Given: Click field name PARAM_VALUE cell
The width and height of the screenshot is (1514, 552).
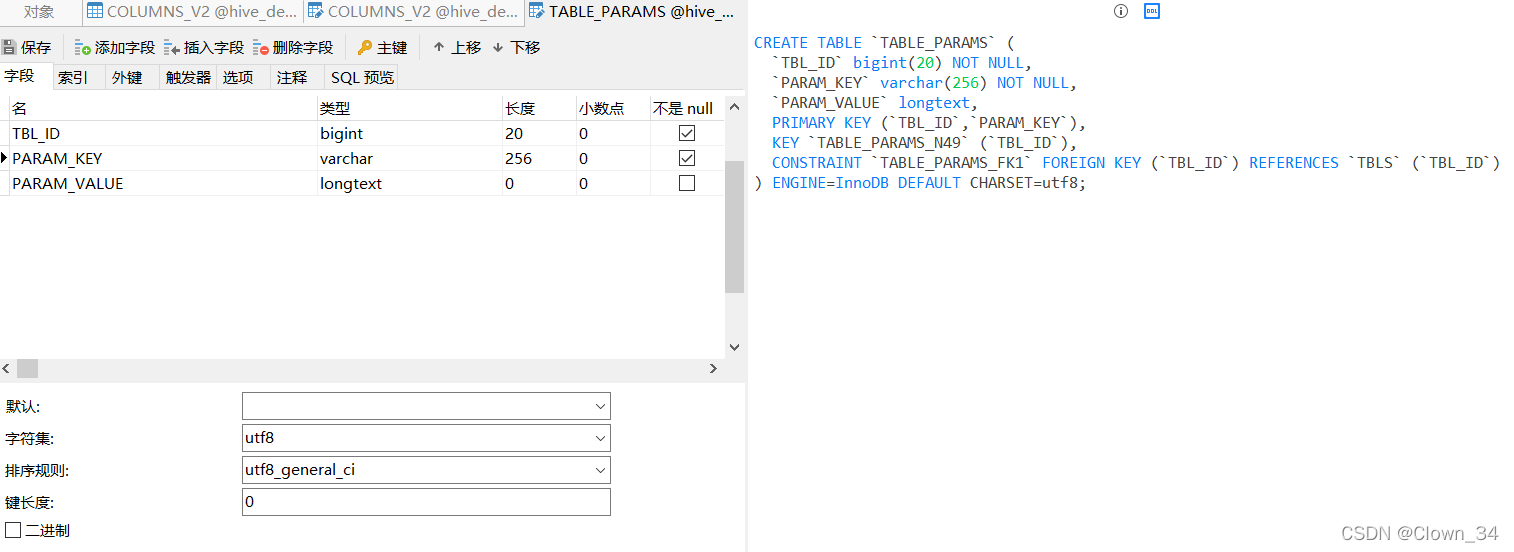Looking at the screenshot, I should click(x=163, y=183).
